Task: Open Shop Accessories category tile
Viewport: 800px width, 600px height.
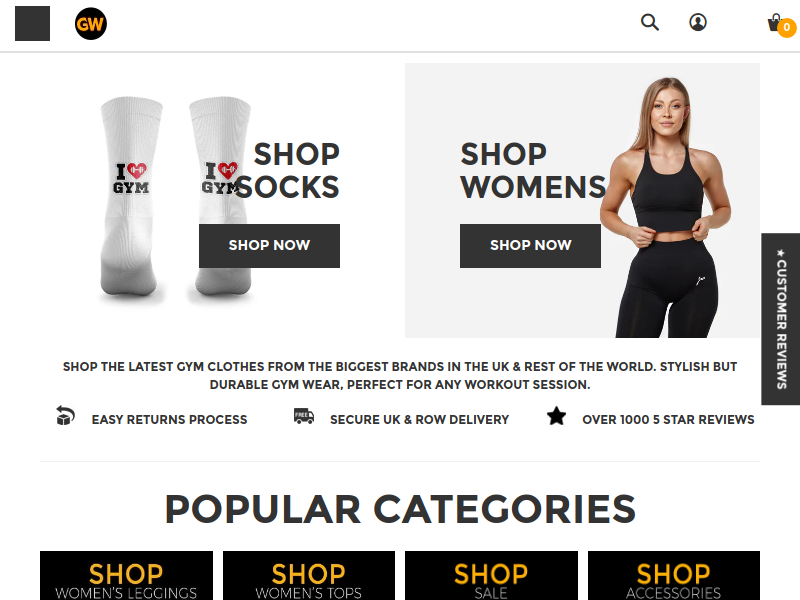Action: (673, 576)
